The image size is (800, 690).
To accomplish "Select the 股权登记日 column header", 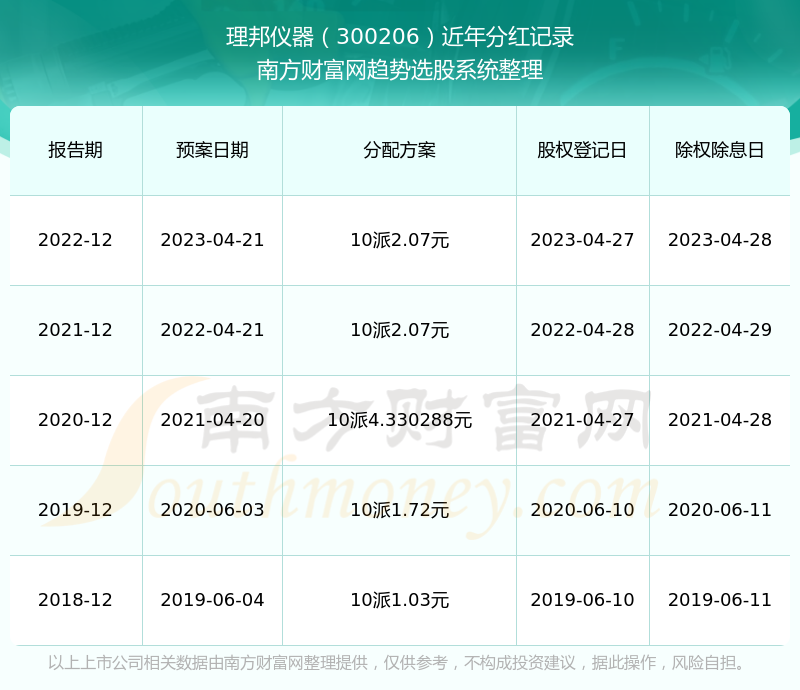I will [x=582, y=150].
